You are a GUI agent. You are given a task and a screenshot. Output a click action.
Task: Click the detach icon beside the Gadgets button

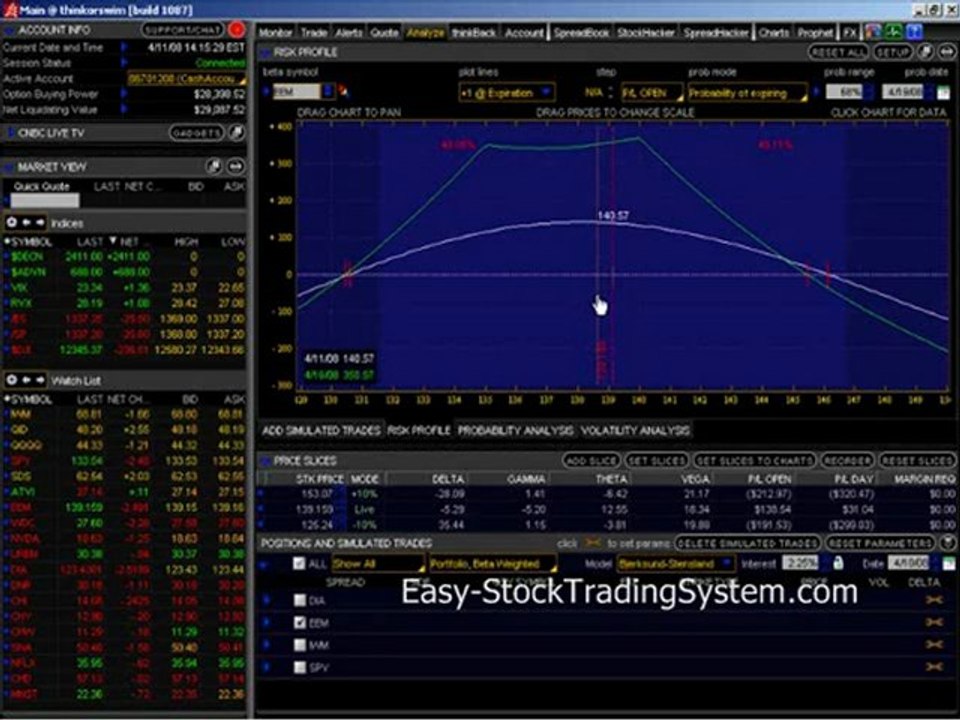pyautogui.click(x=236, y=133)
